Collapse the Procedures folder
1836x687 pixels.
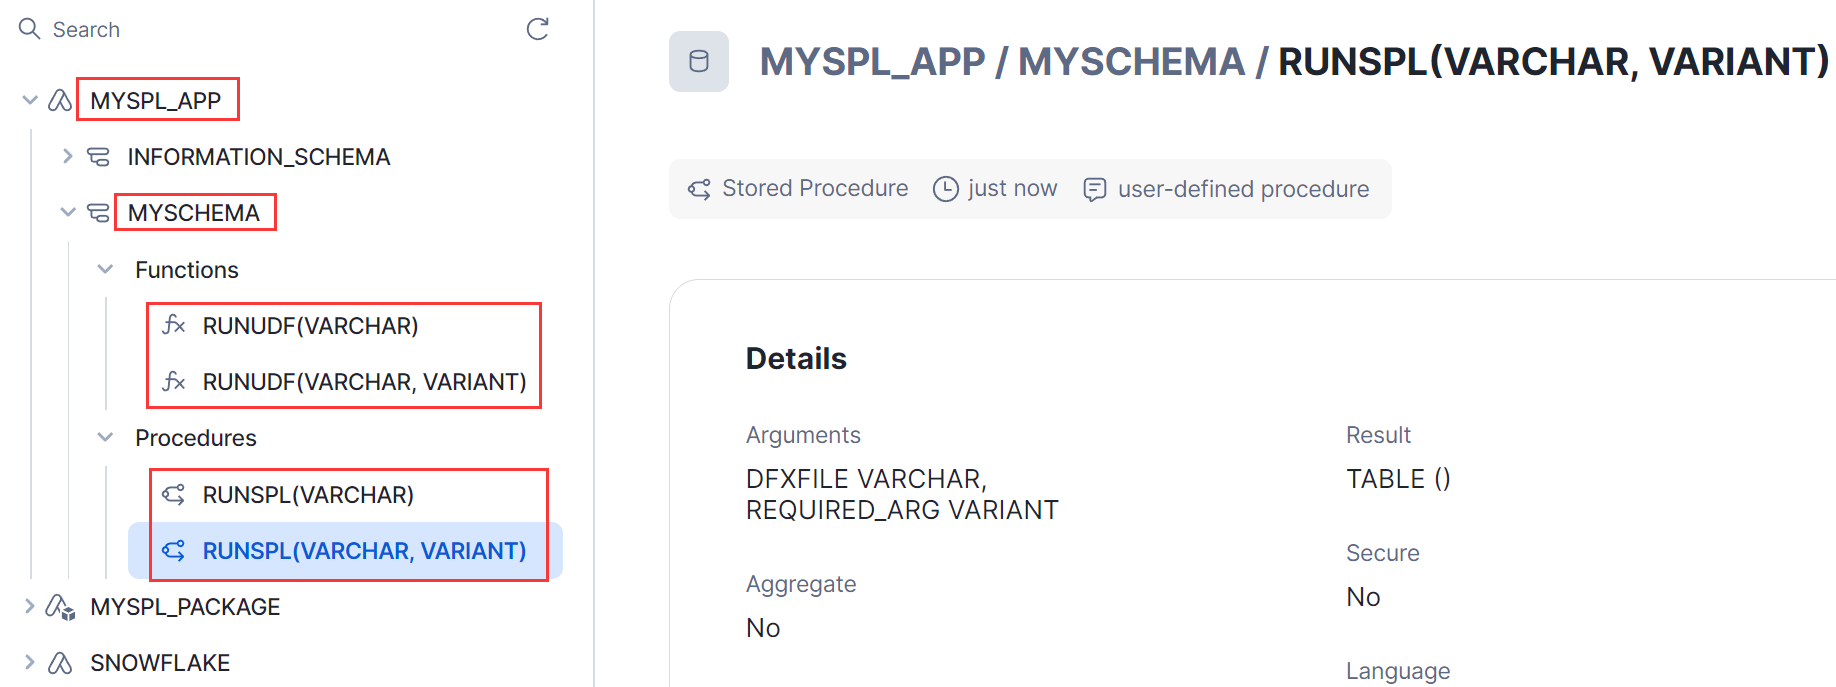coord(105,438)
